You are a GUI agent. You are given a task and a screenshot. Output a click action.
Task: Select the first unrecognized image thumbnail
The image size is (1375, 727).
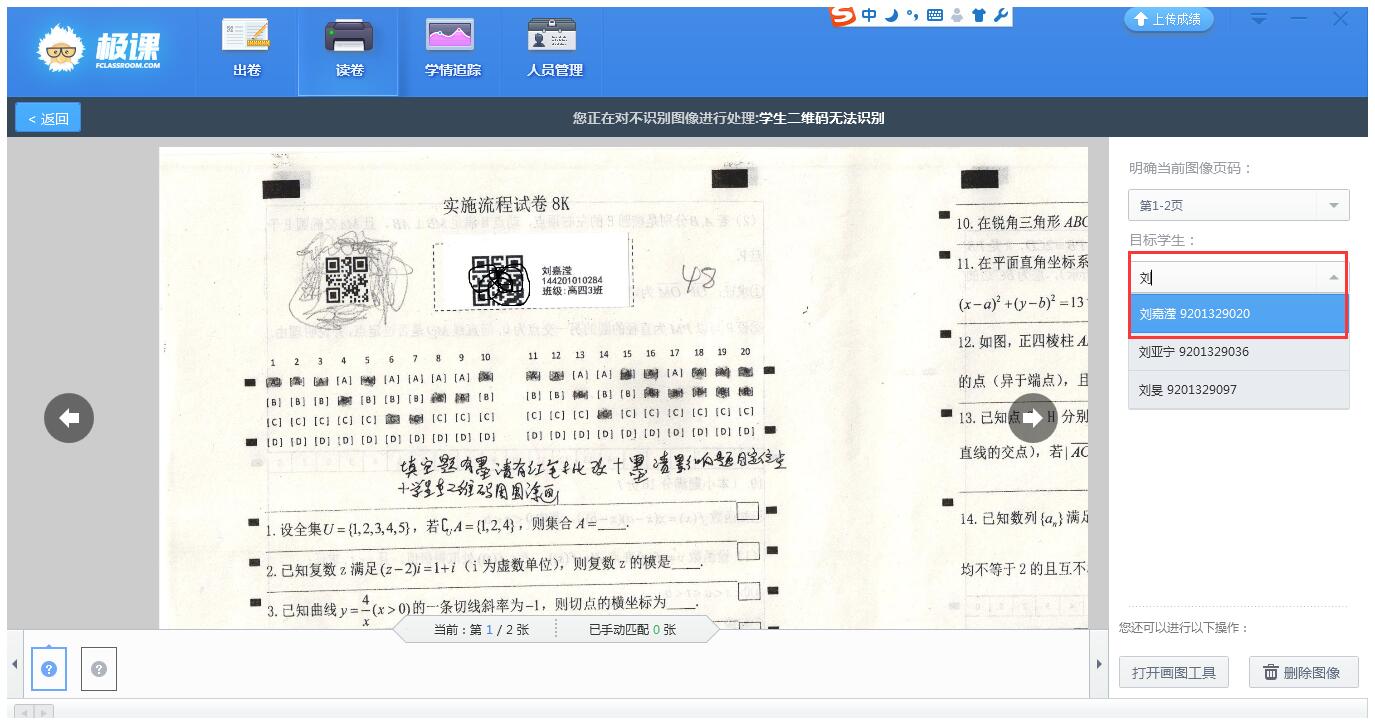coord(49,669)
